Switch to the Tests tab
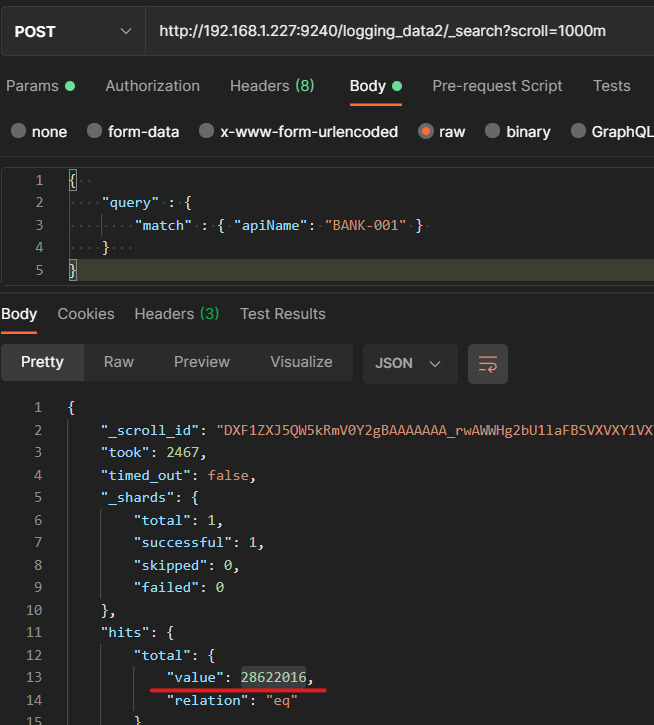The height and width of the screenshot is (725, 654). 611,86
